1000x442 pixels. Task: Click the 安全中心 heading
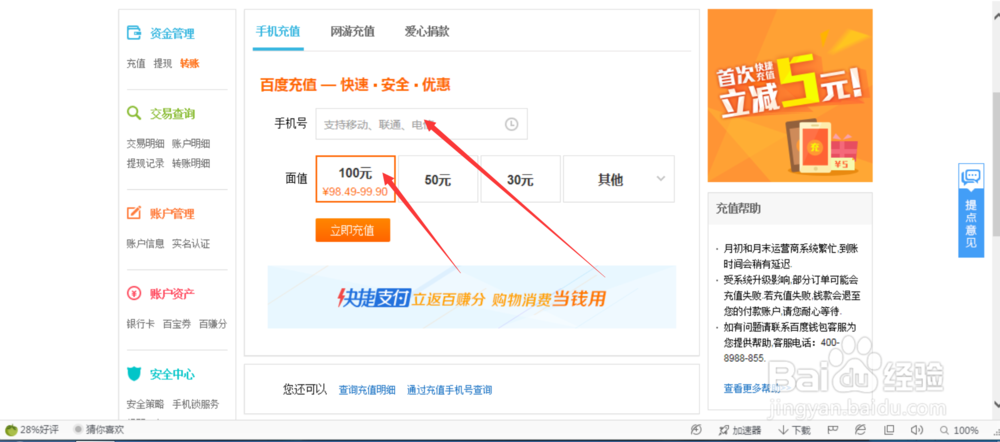coord(172,374)
